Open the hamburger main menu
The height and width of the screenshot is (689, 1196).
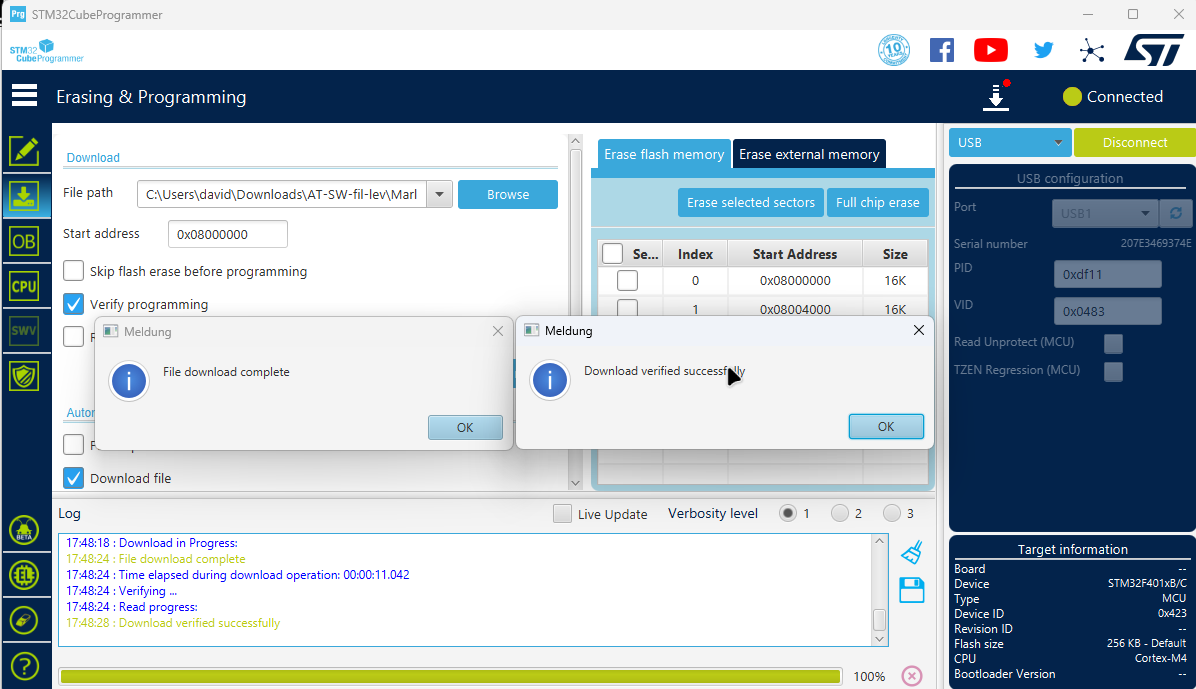coord(24,96)
